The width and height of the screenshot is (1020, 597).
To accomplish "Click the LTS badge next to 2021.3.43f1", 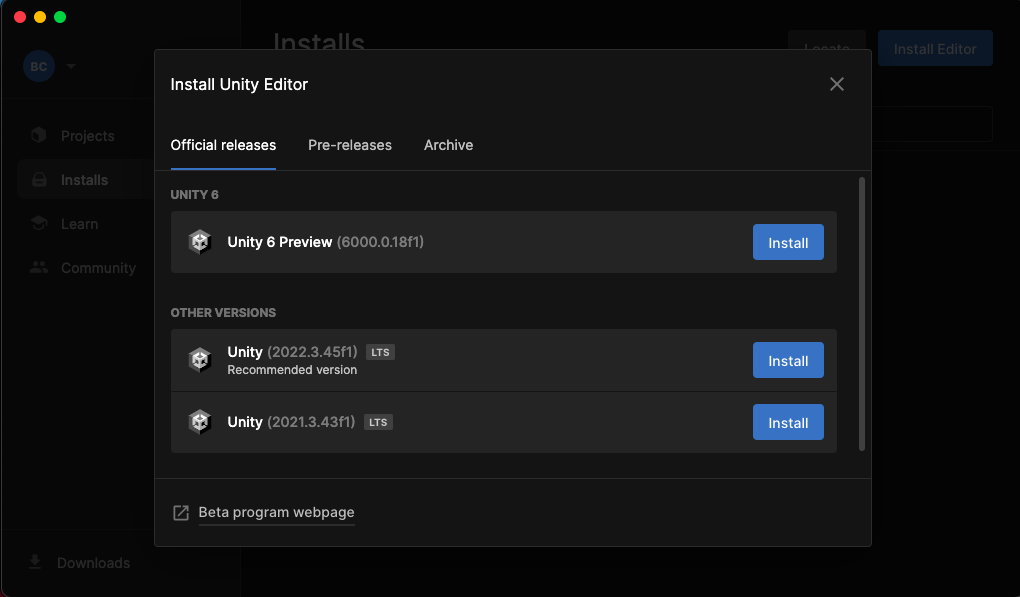I will coord(378,422).
